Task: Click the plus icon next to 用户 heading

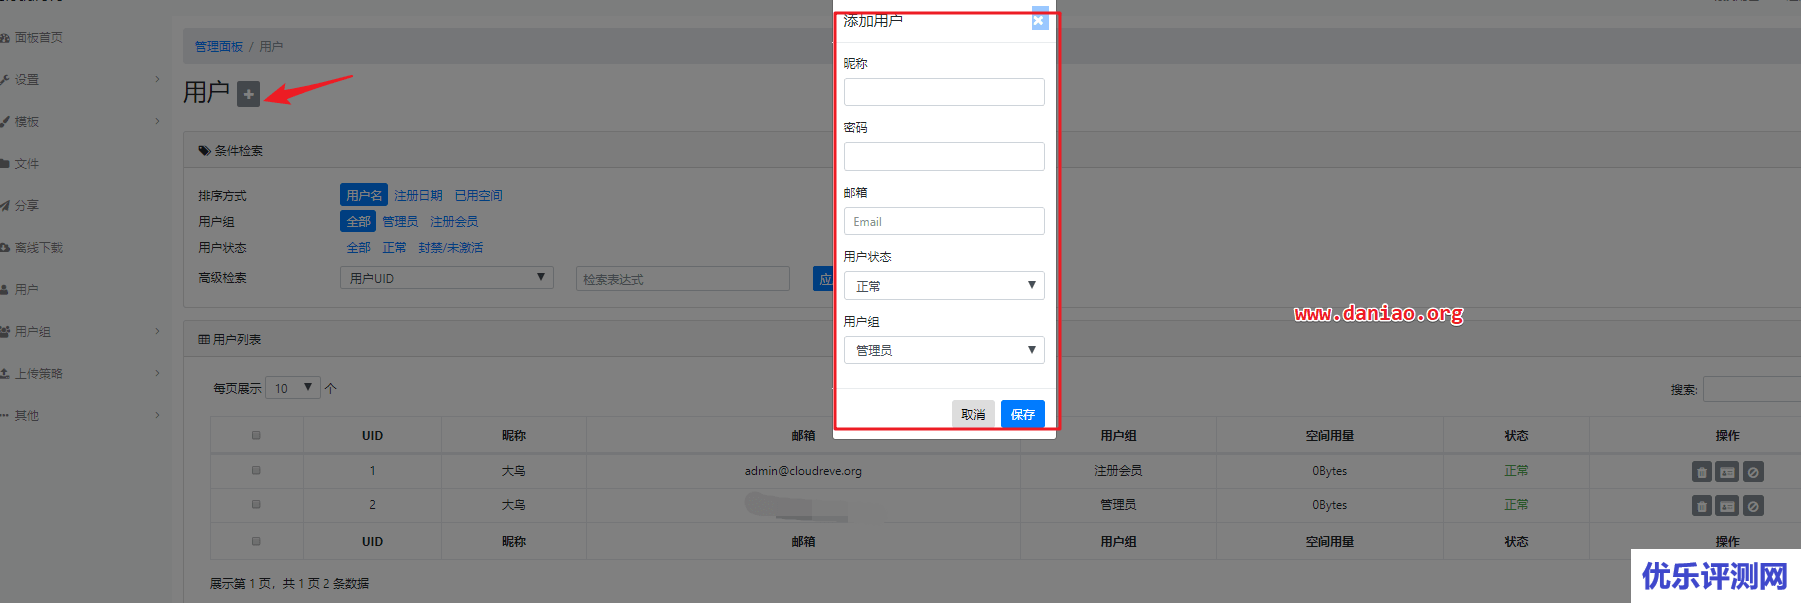Action: 248,94
